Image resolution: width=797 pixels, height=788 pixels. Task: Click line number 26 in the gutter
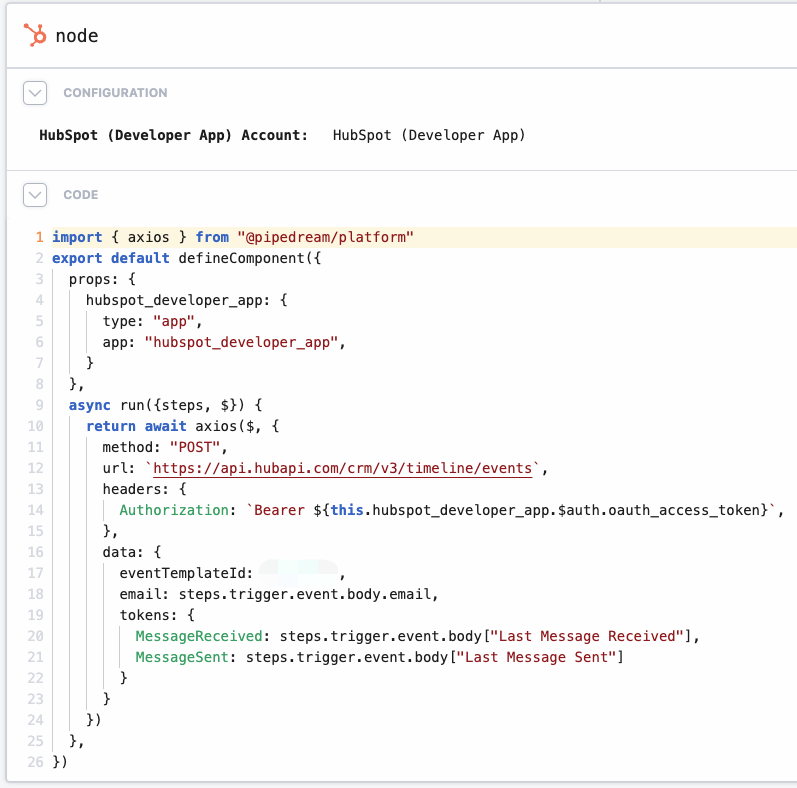coord(36,762)
